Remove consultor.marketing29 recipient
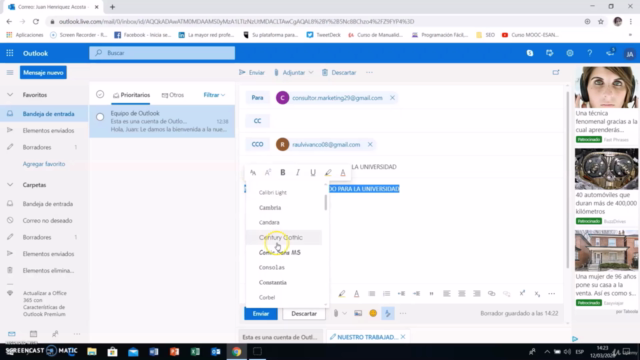 [x=392, y=98]
